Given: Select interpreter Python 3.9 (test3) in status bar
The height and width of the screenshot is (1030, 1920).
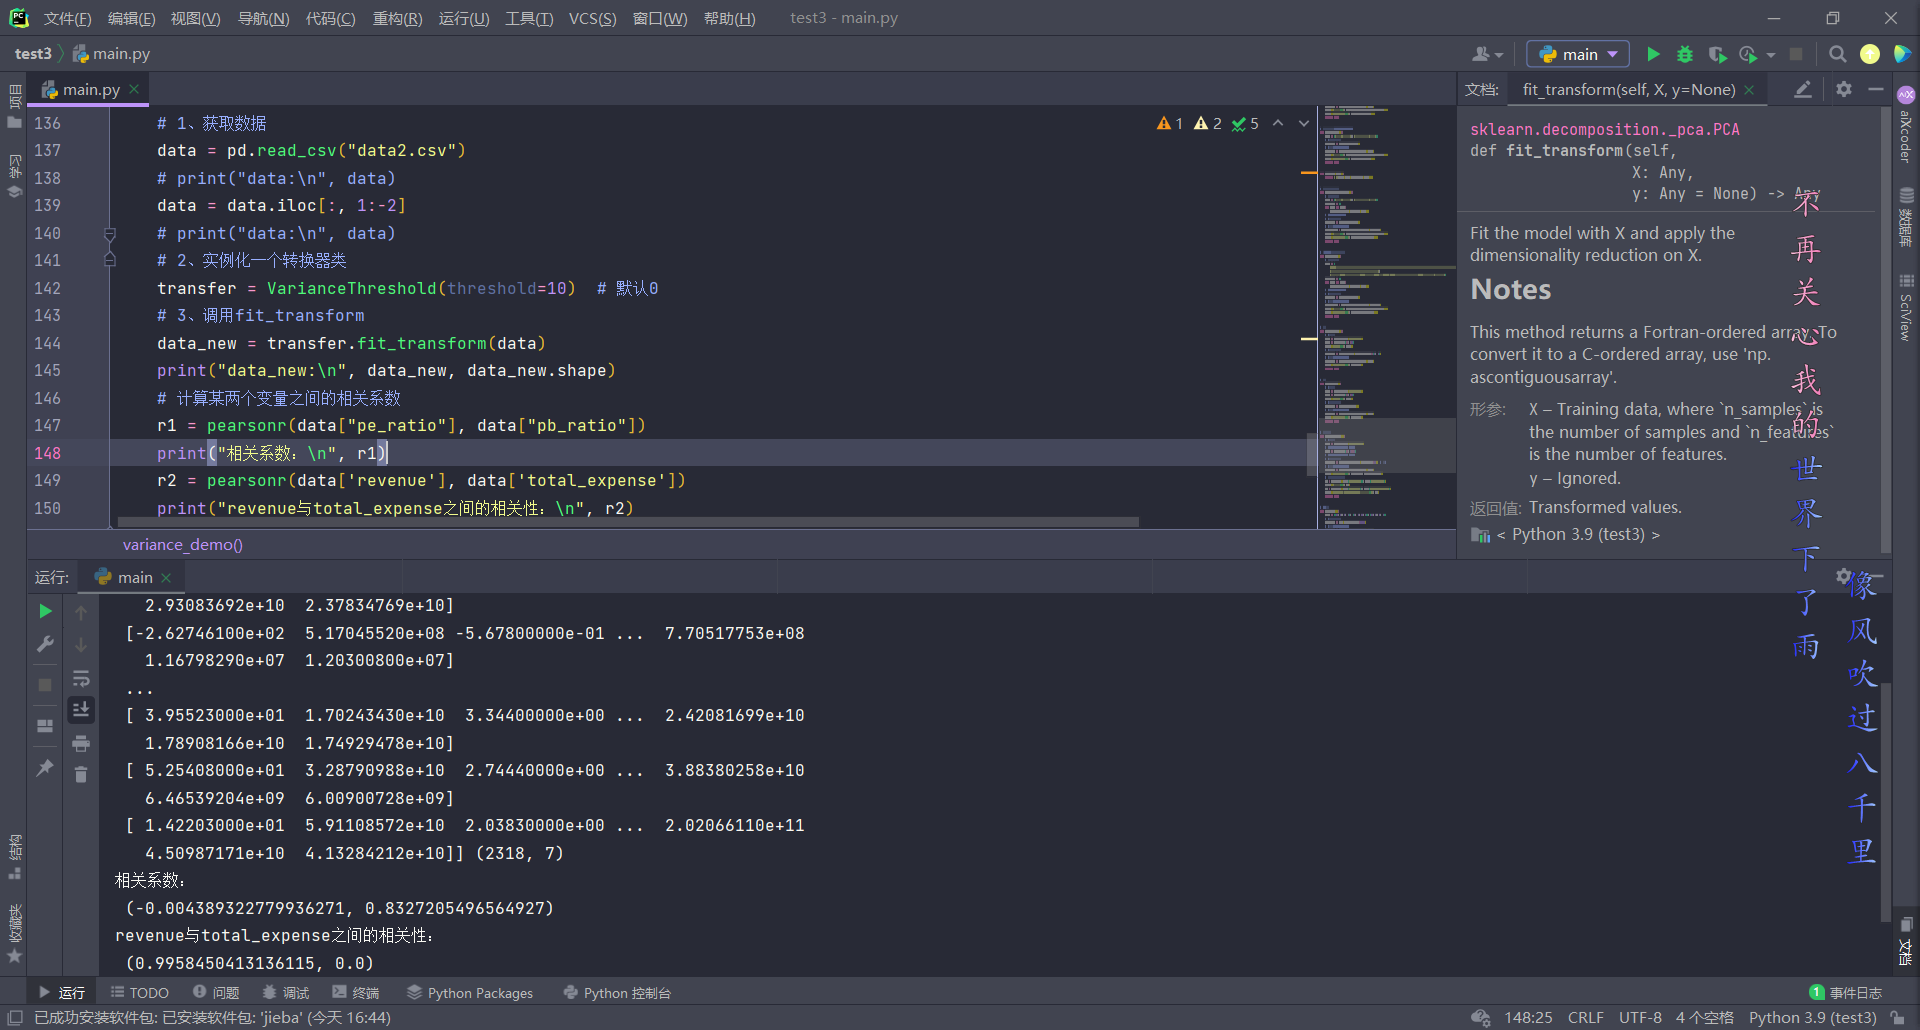Looking at the screenshot, I should [x=1812, y=1017].
